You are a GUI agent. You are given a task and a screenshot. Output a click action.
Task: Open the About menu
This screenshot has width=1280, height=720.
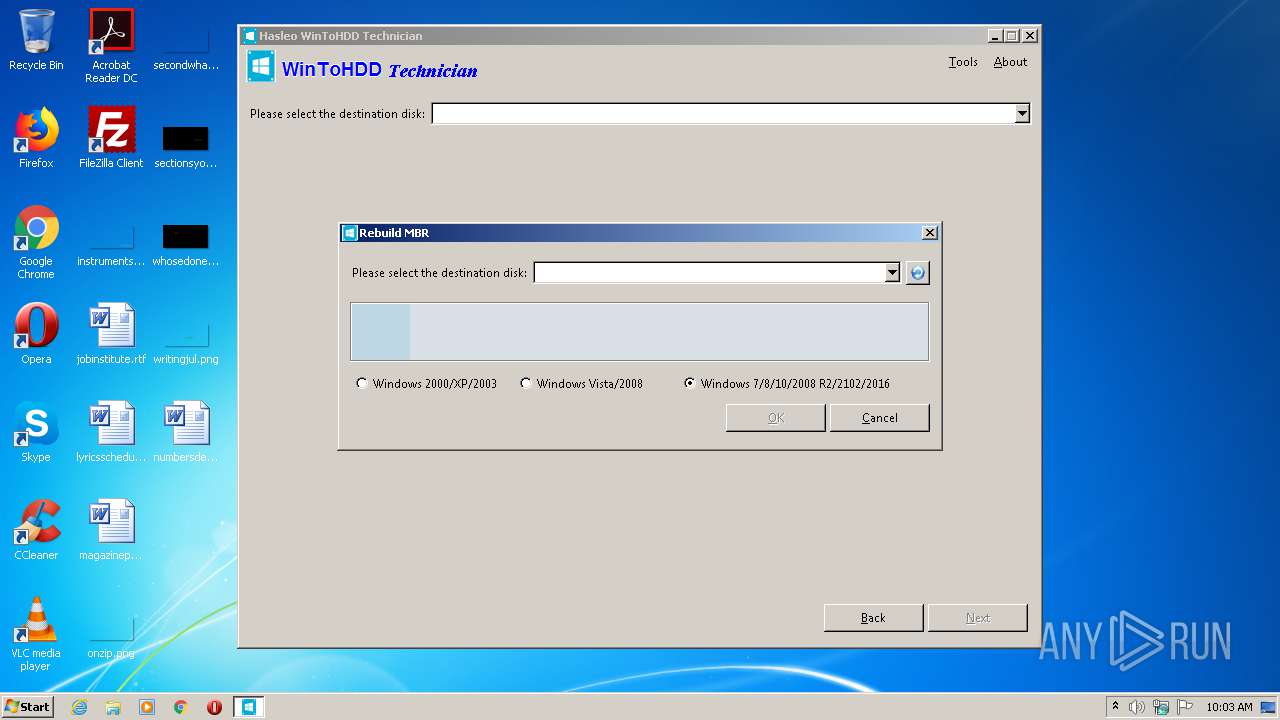point(1010,62)
